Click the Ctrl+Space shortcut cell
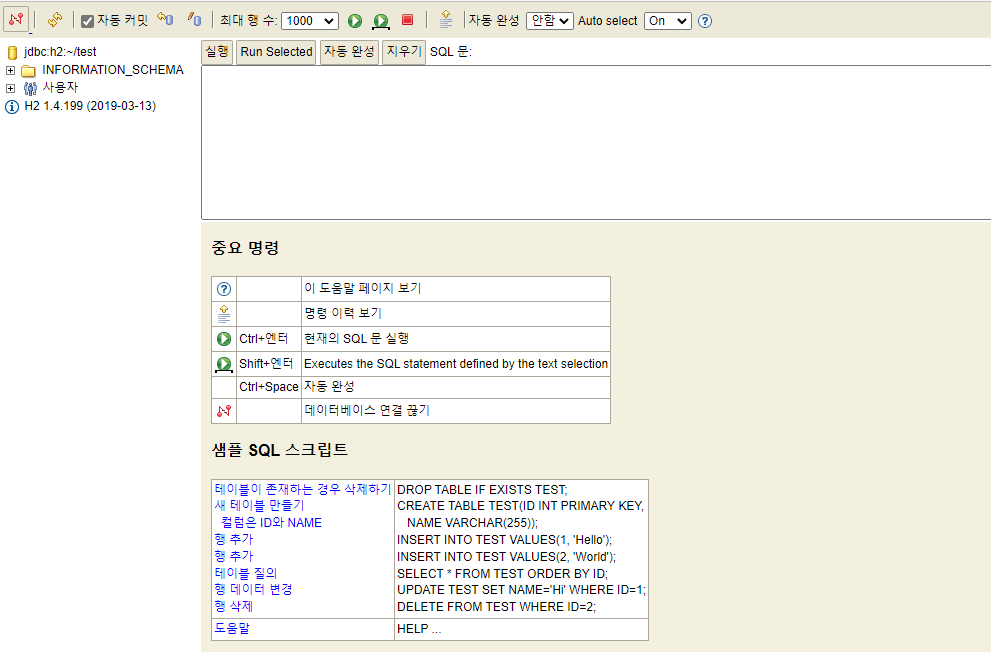 (x=269, y=387)
